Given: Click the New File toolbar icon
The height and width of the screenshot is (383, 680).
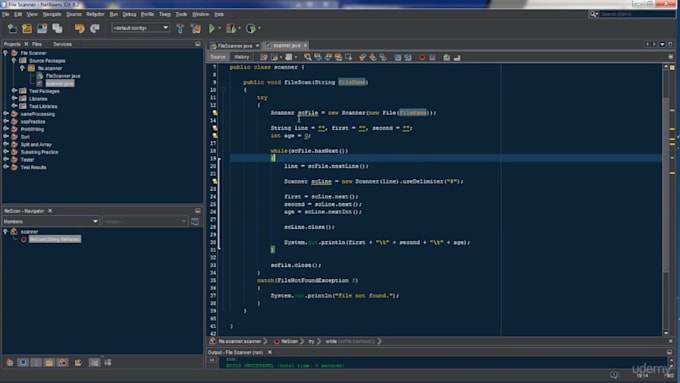Looking at the screenshot, I should [x=12, y=29].
